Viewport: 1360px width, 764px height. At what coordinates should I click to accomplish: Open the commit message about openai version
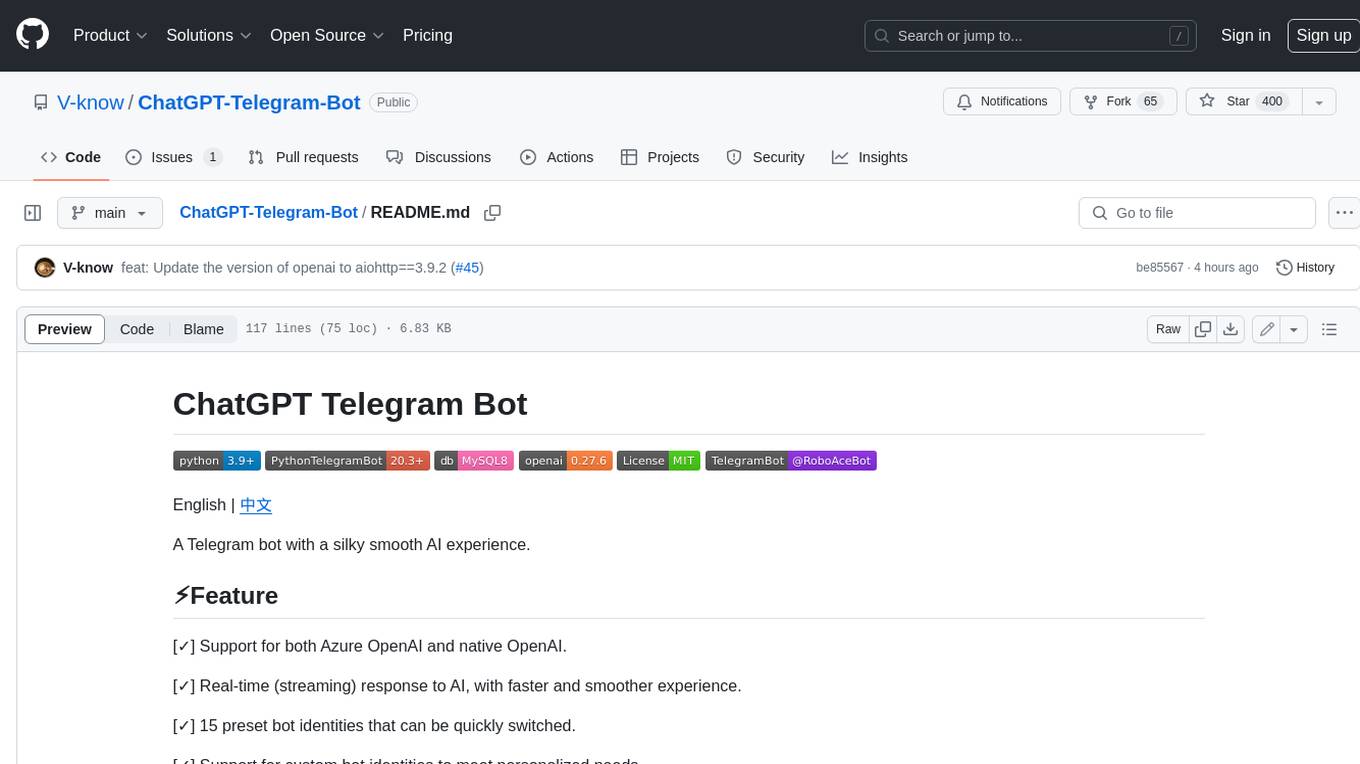[285, 268]
